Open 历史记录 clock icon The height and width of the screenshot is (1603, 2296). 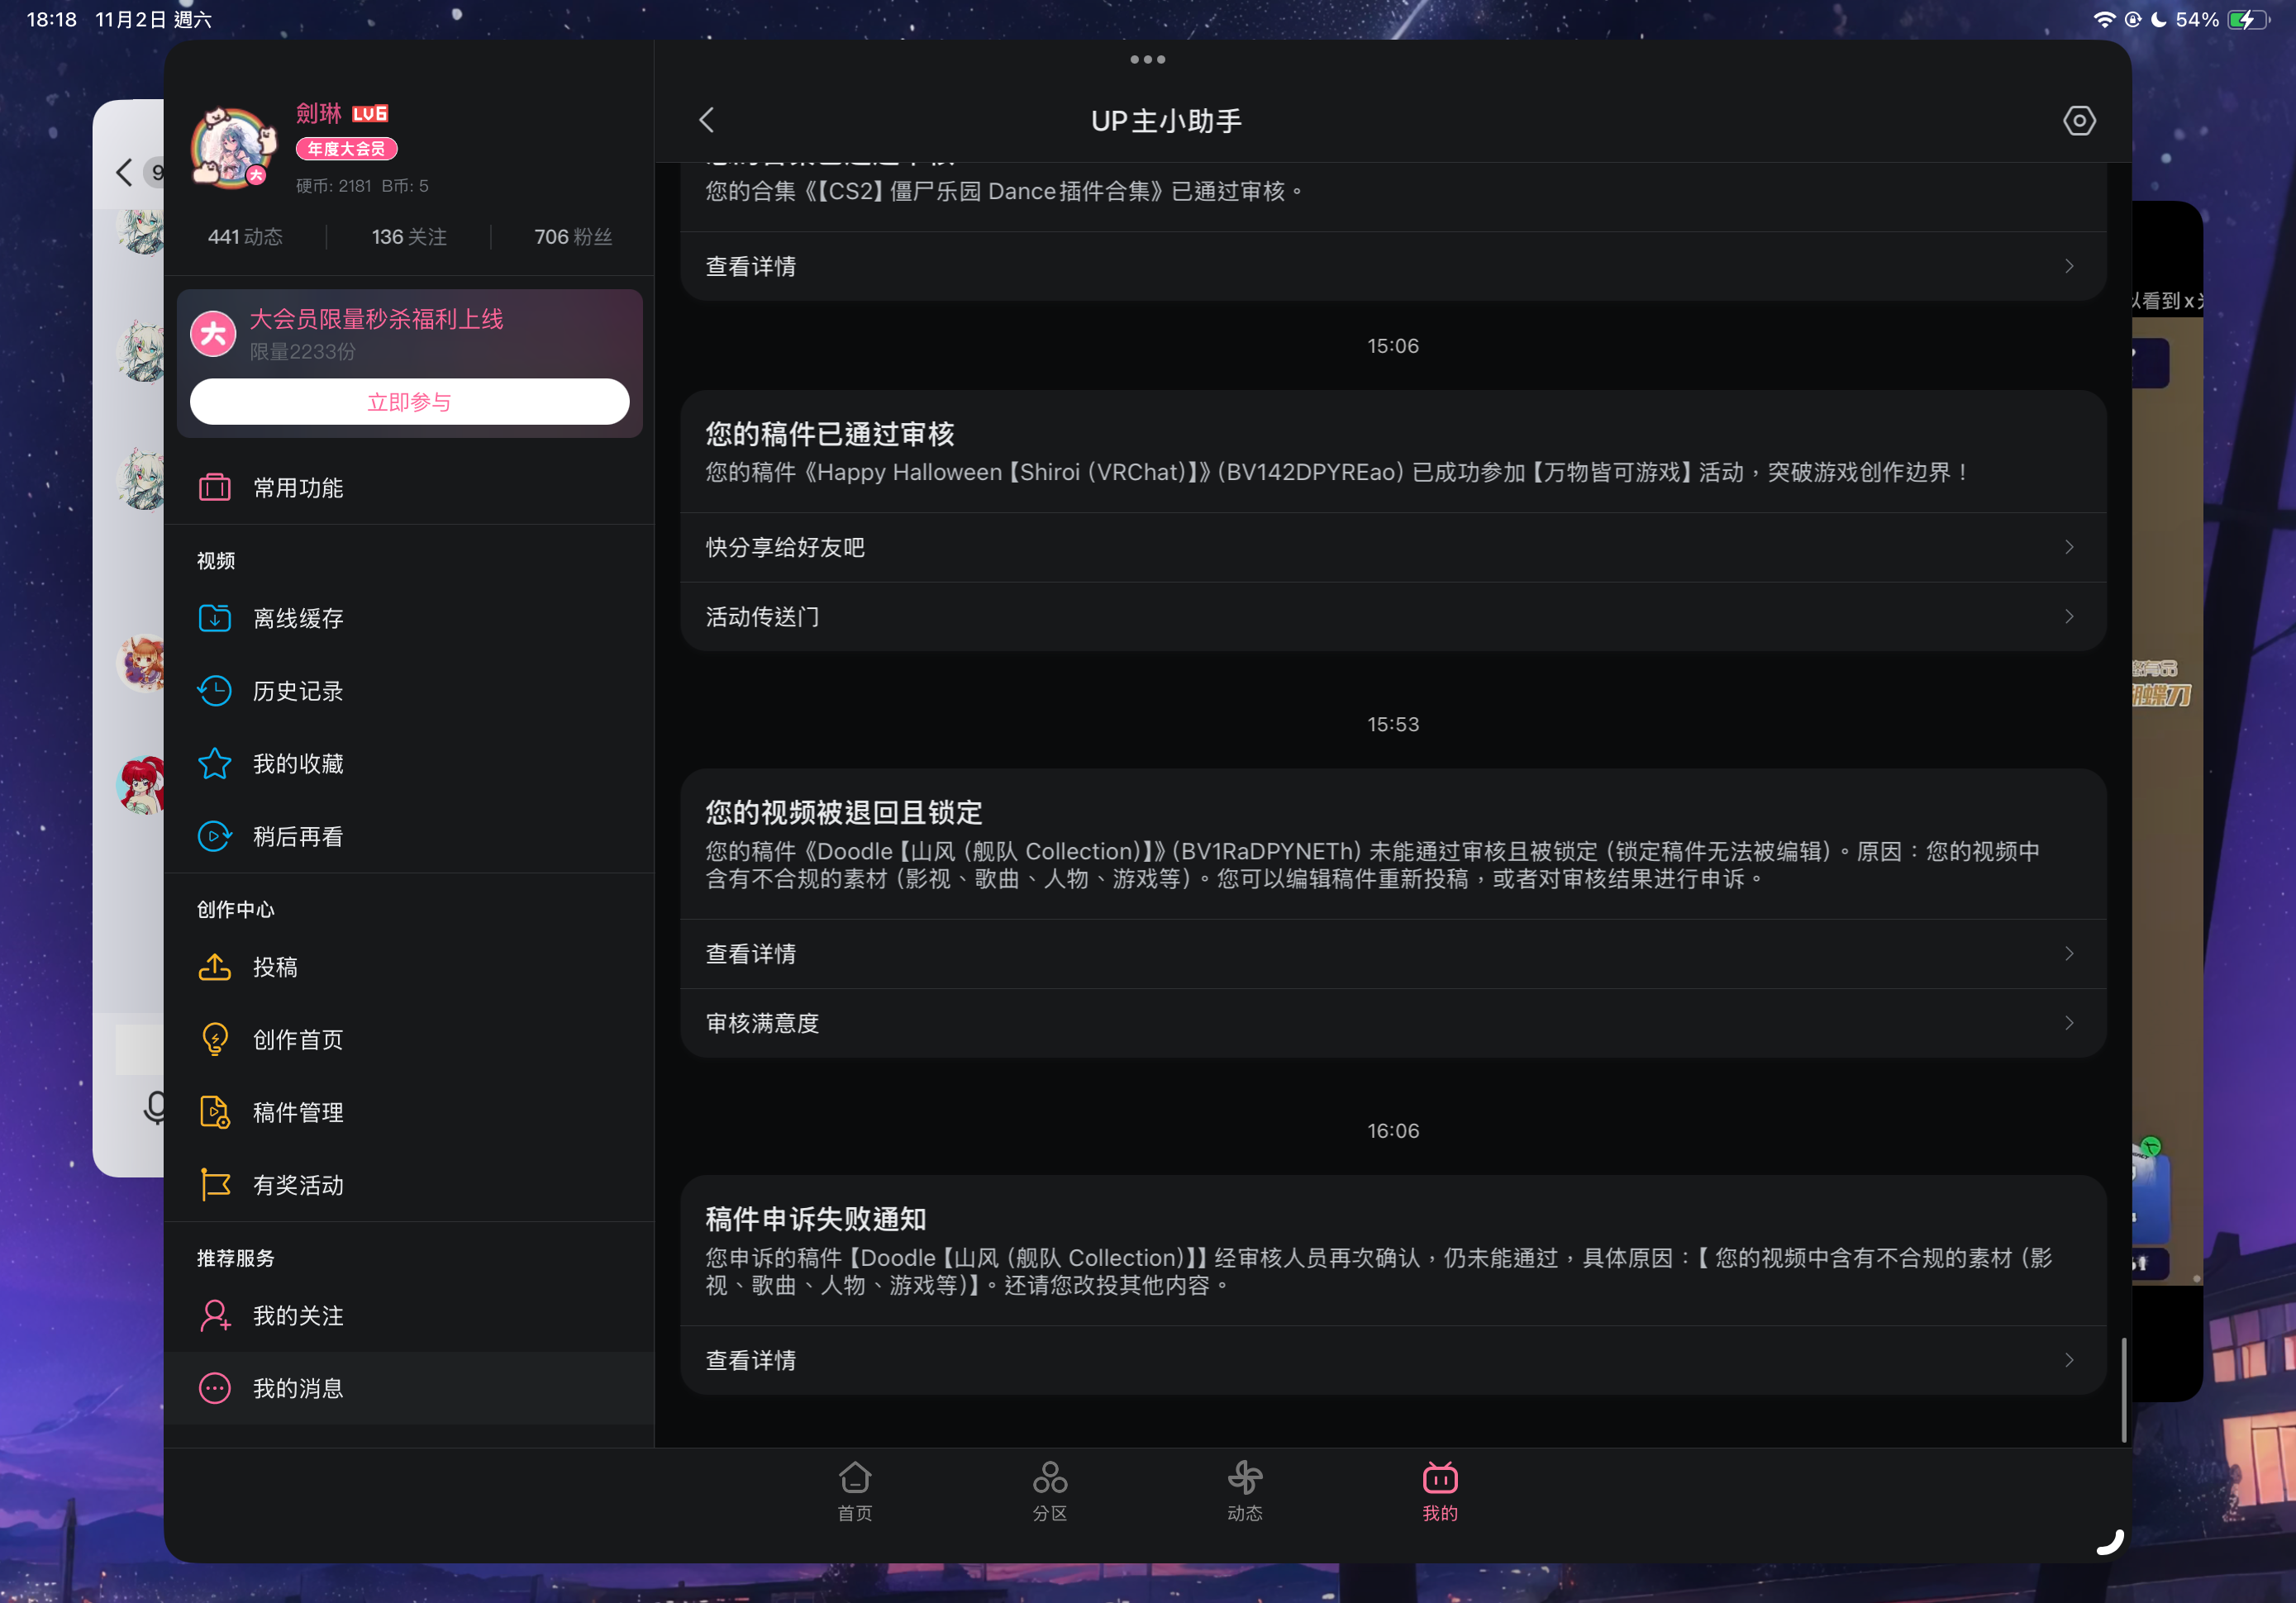click(x=214, y=691)
